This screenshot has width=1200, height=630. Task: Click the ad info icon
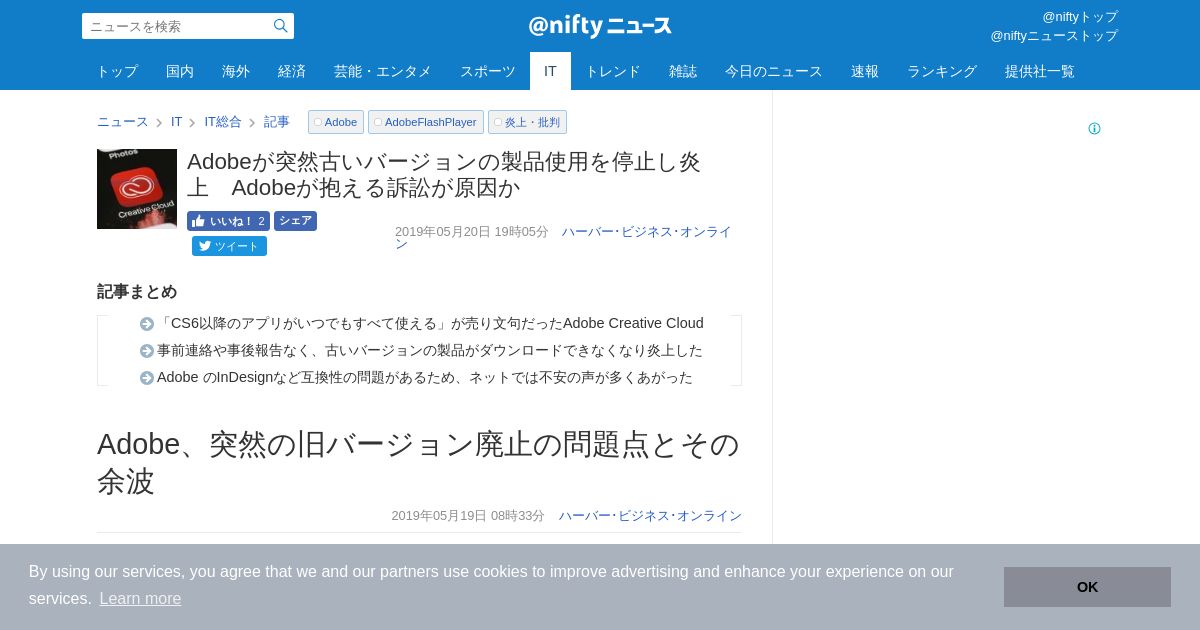click(1094, 129)
